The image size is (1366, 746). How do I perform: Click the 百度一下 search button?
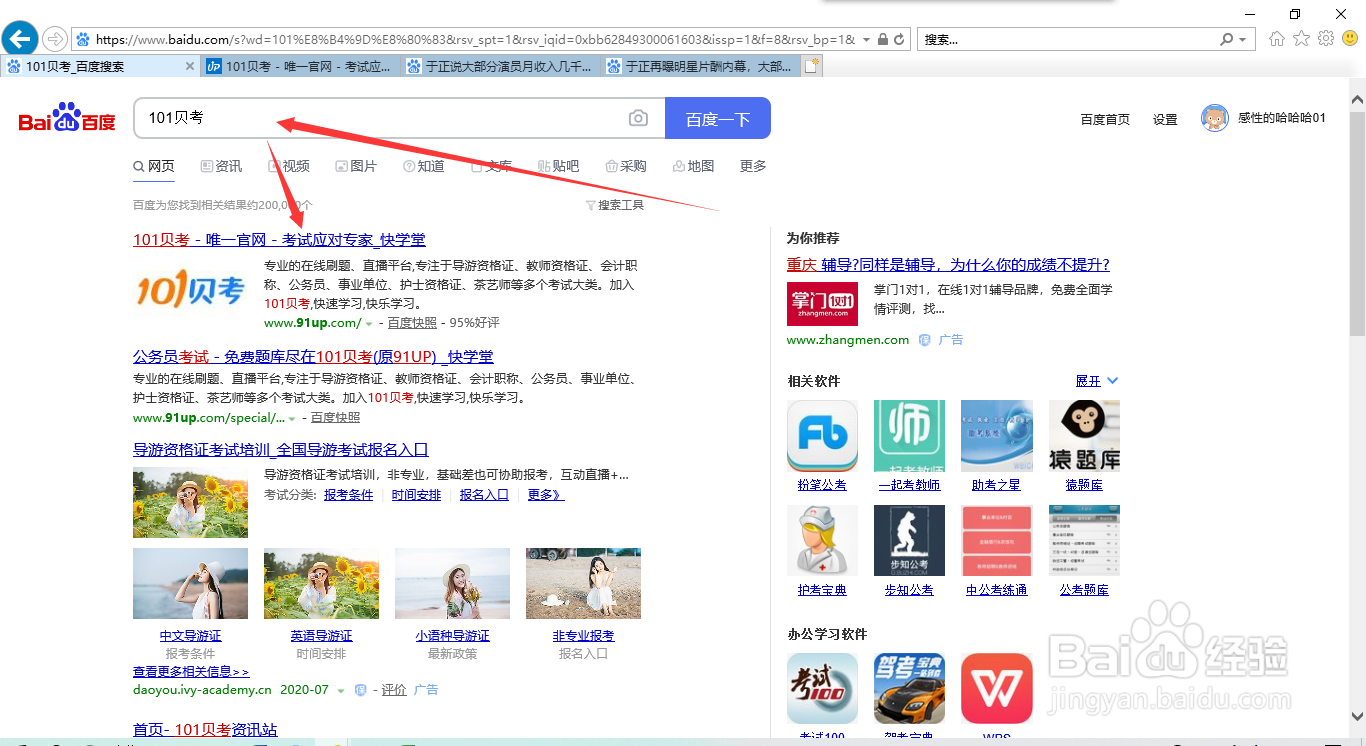click(x=718, y=118)
